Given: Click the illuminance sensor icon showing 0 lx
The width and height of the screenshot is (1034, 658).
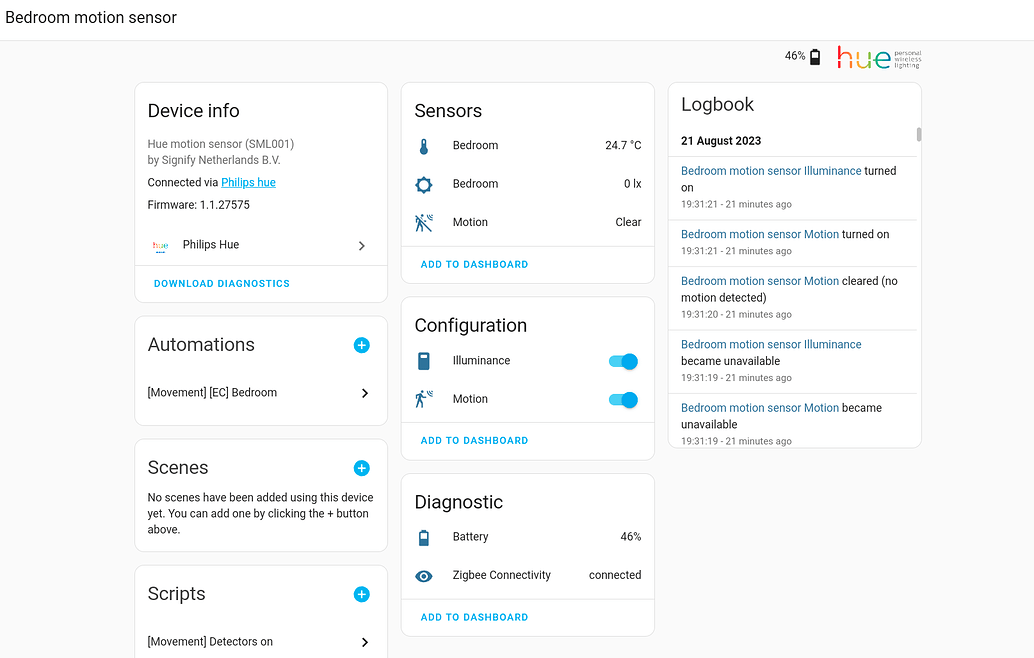Looking at the screenshot, I should click(x=423, y=183).
